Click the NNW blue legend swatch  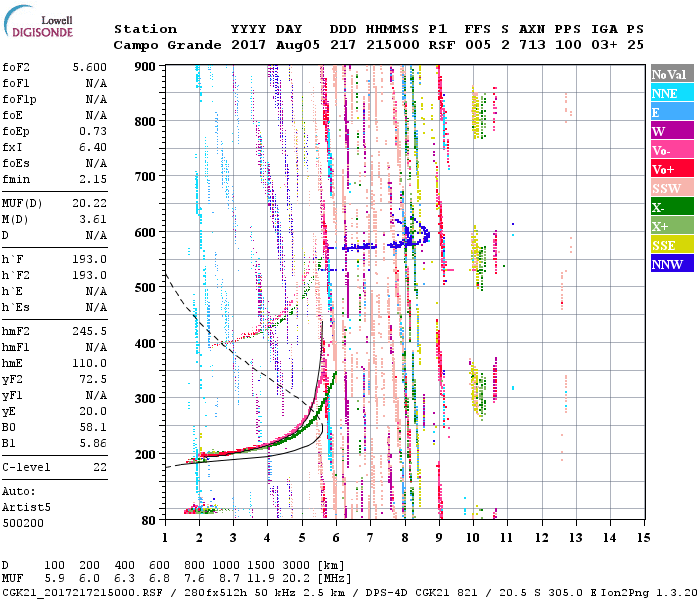tap(671, 264)
